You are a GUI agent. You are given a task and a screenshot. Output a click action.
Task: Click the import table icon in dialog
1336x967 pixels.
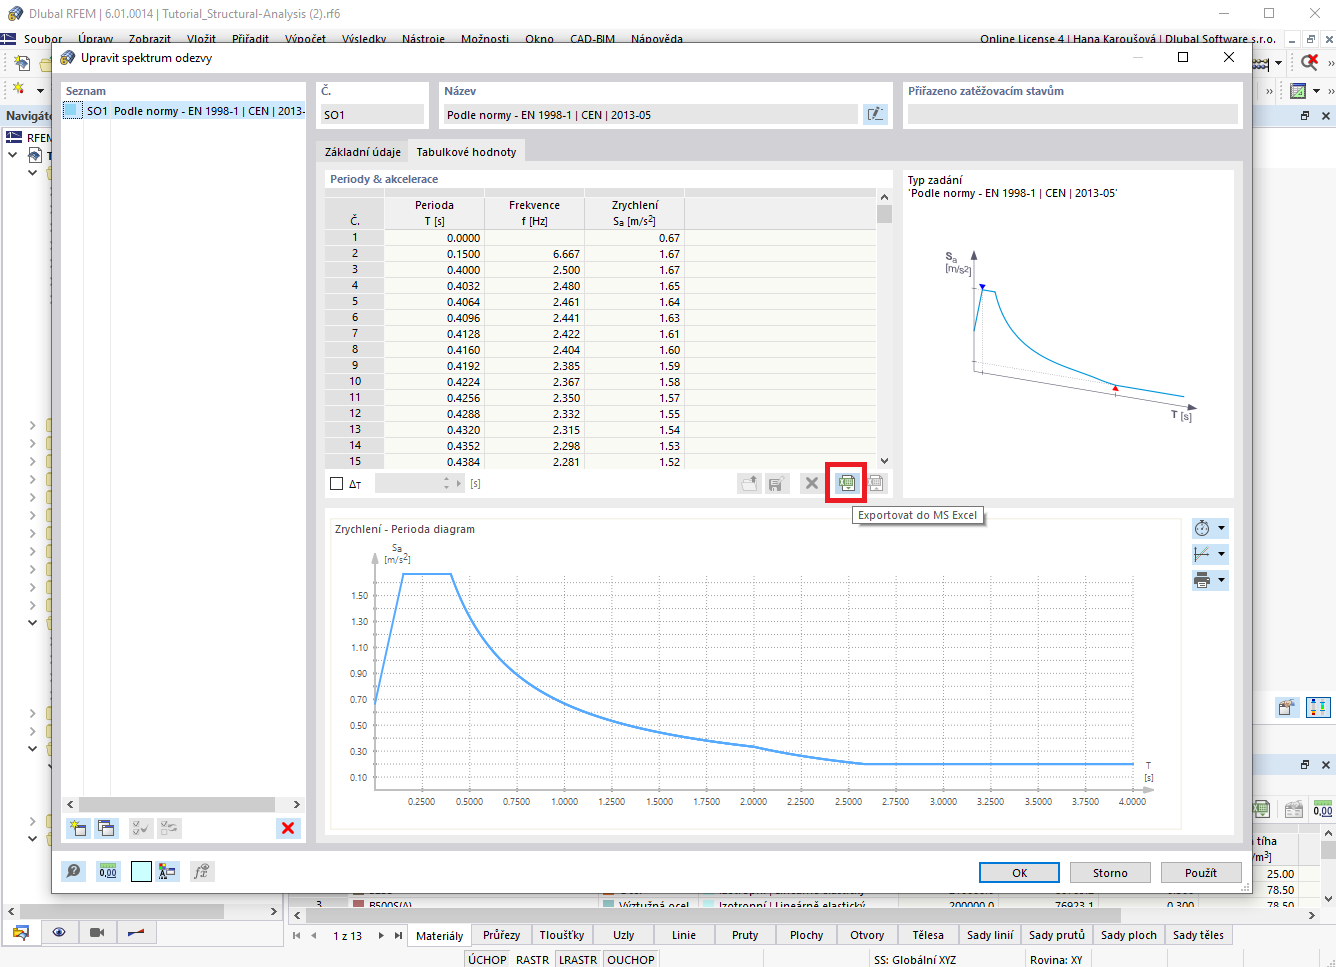coord(875,483)
